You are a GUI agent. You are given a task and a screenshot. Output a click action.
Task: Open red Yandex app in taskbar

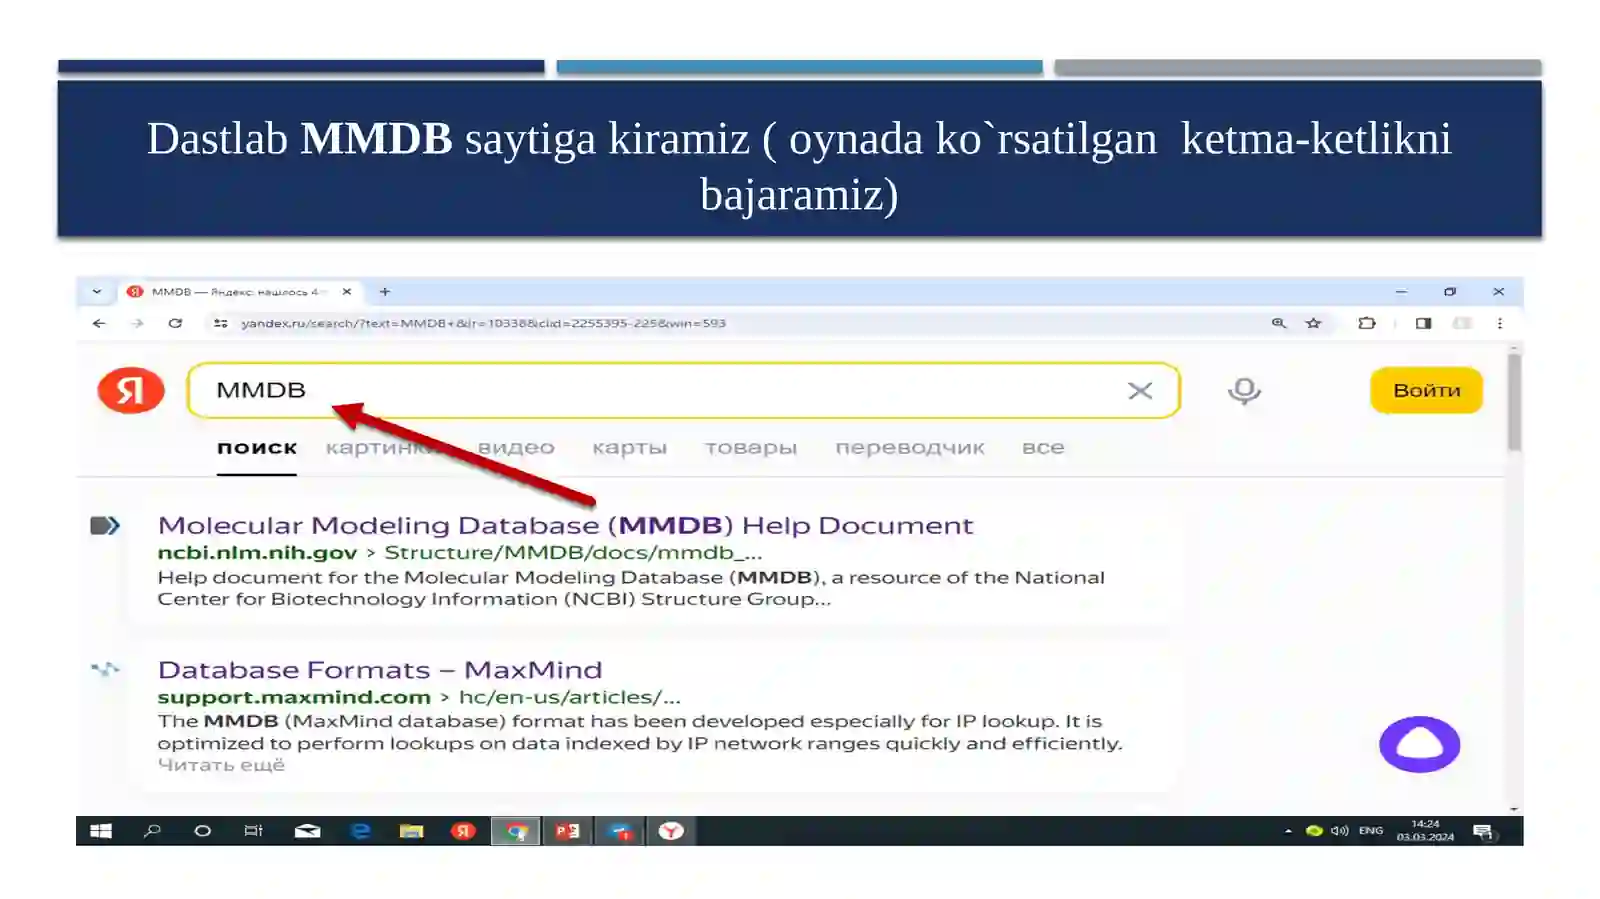[x=463, y=831]
